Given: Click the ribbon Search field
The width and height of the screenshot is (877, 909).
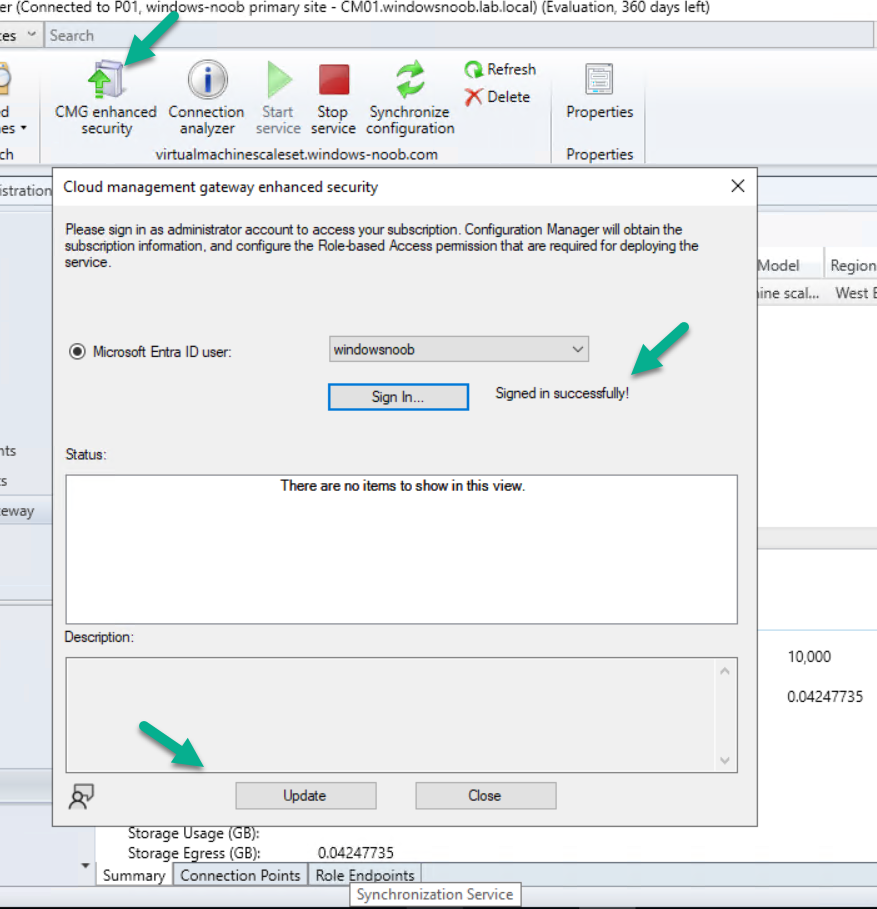Looking at the screenshot, I should point(458,35).
